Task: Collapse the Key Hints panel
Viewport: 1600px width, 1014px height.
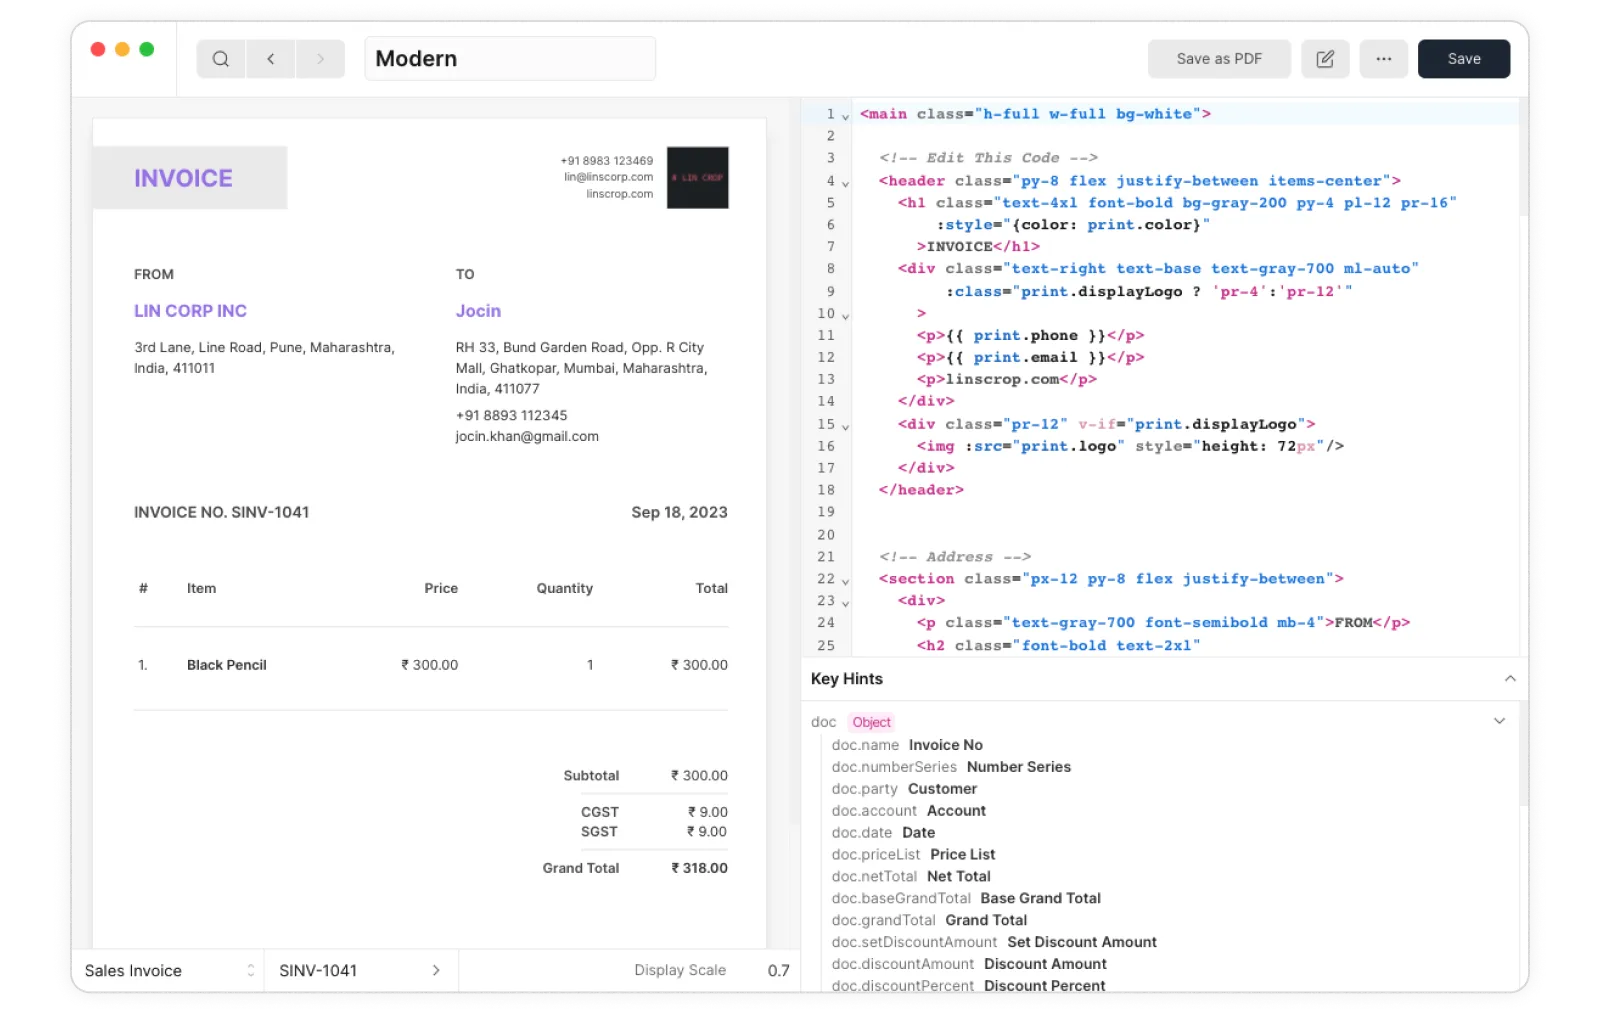Action: pos(1509,679)
